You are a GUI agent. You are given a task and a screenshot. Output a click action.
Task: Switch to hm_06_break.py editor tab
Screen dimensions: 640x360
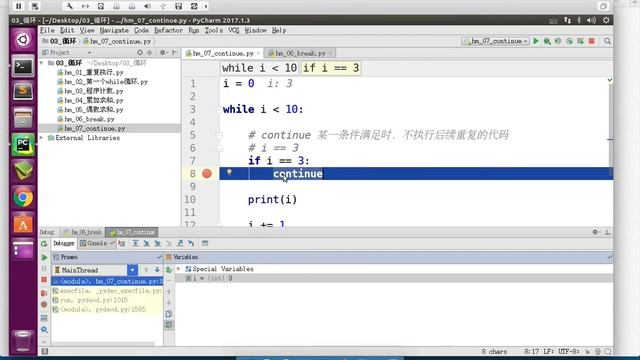(x=300, y=53)
